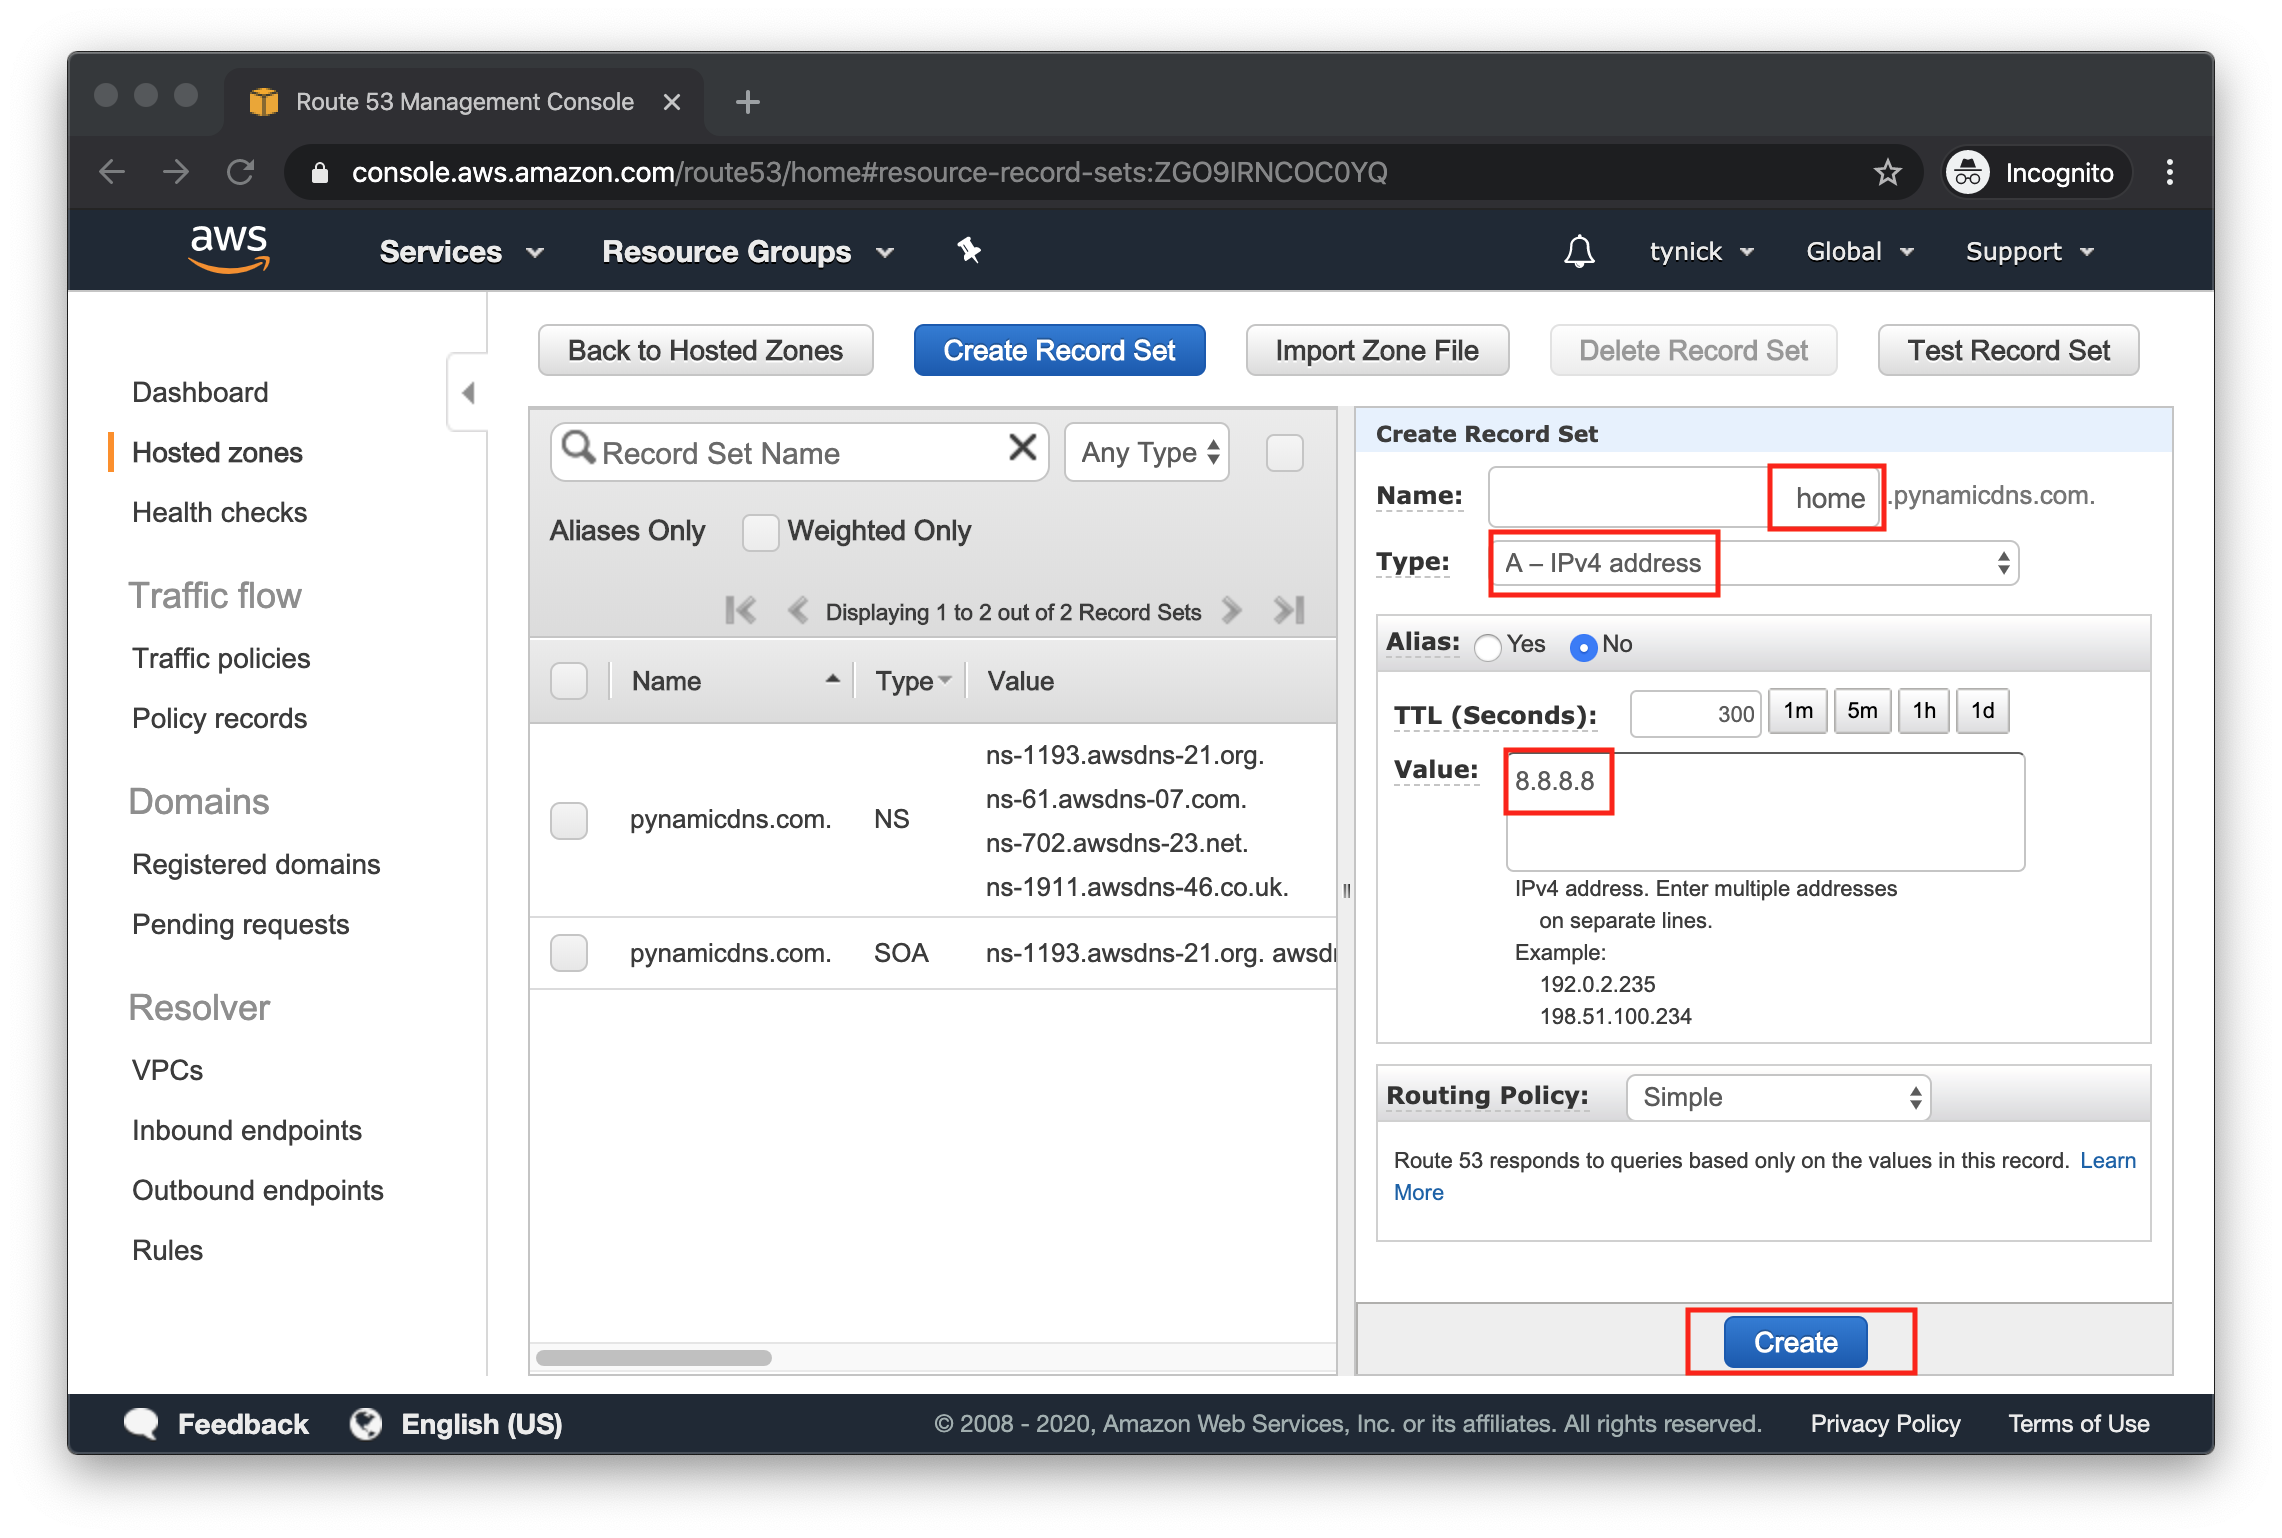The width and height of the screenshot is (2282, 1538).
Task: Focus the Record Set Name search field
Action: pyautogui.click(x=800, y=453)
